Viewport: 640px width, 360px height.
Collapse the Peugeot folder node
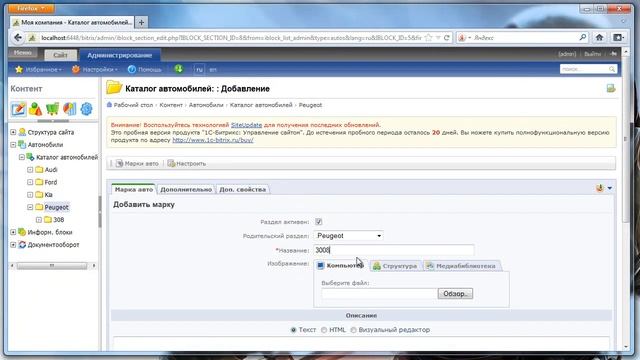point(30,207)
